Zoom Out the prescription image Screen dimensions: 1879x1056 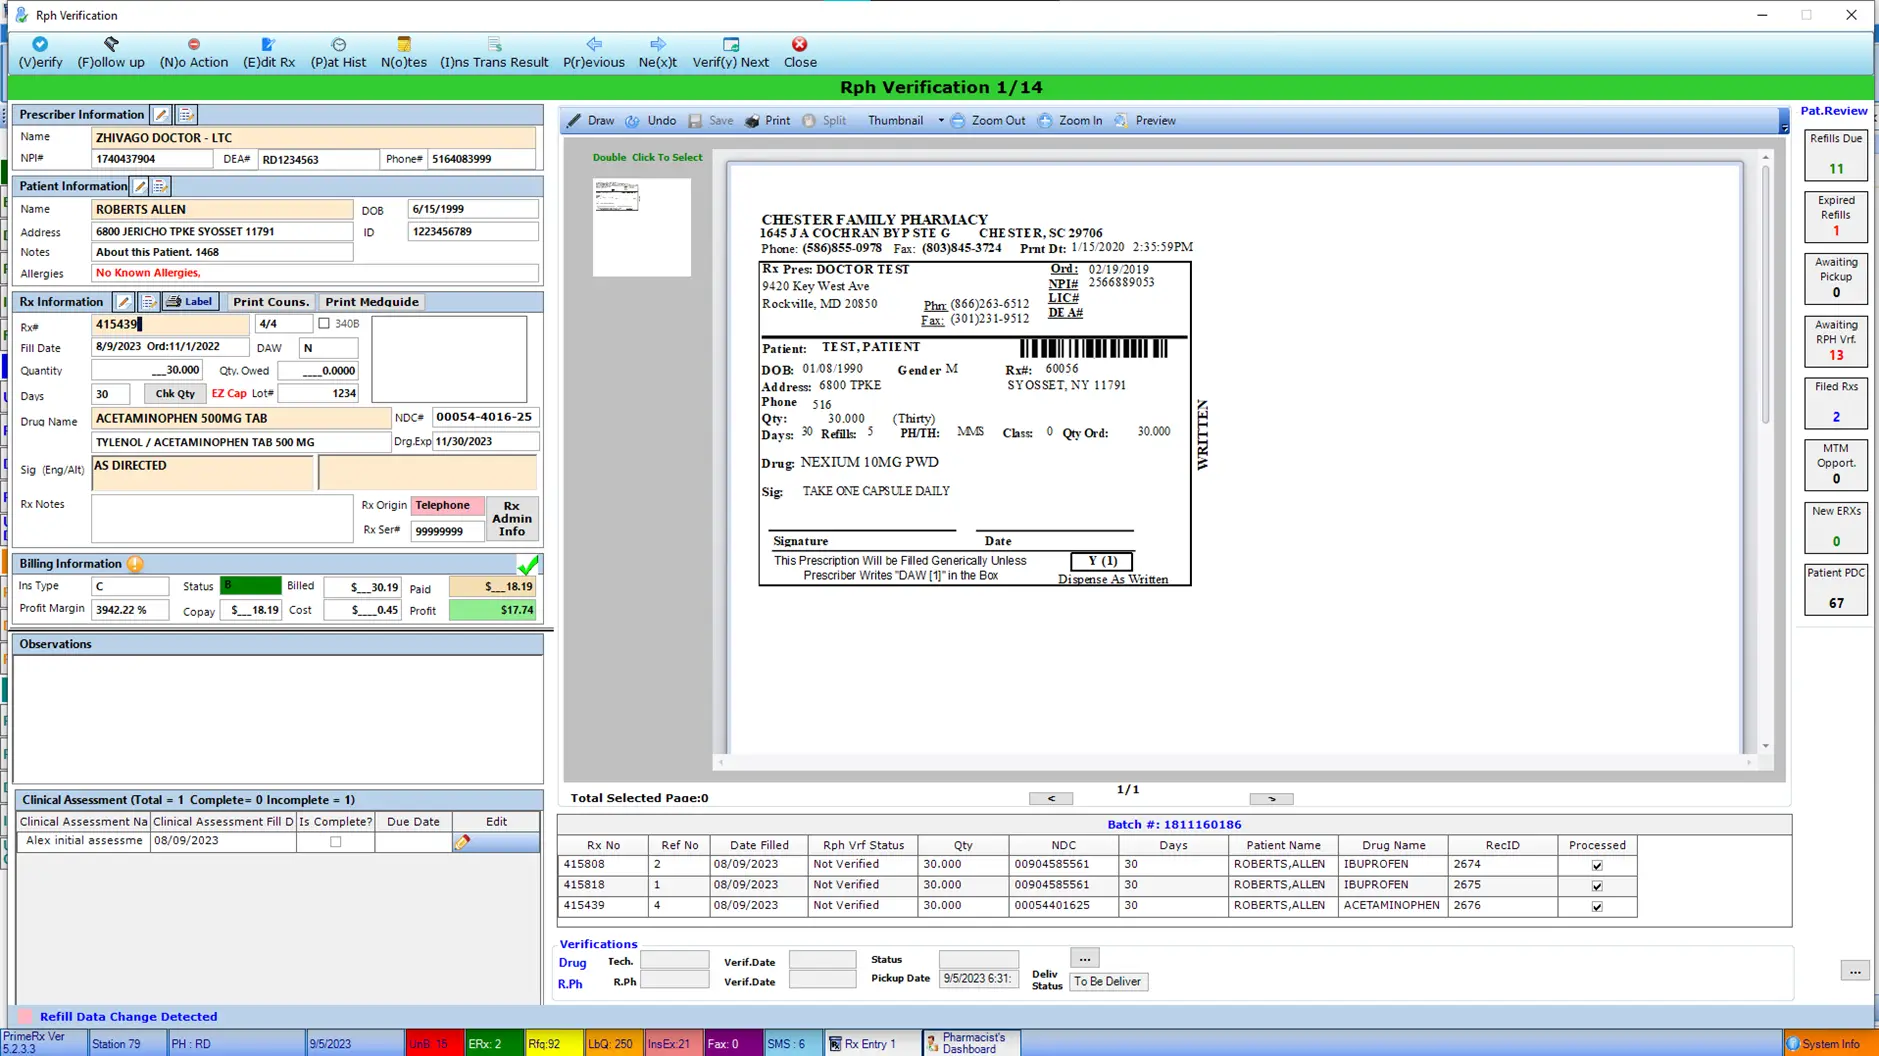click(988, 121)
